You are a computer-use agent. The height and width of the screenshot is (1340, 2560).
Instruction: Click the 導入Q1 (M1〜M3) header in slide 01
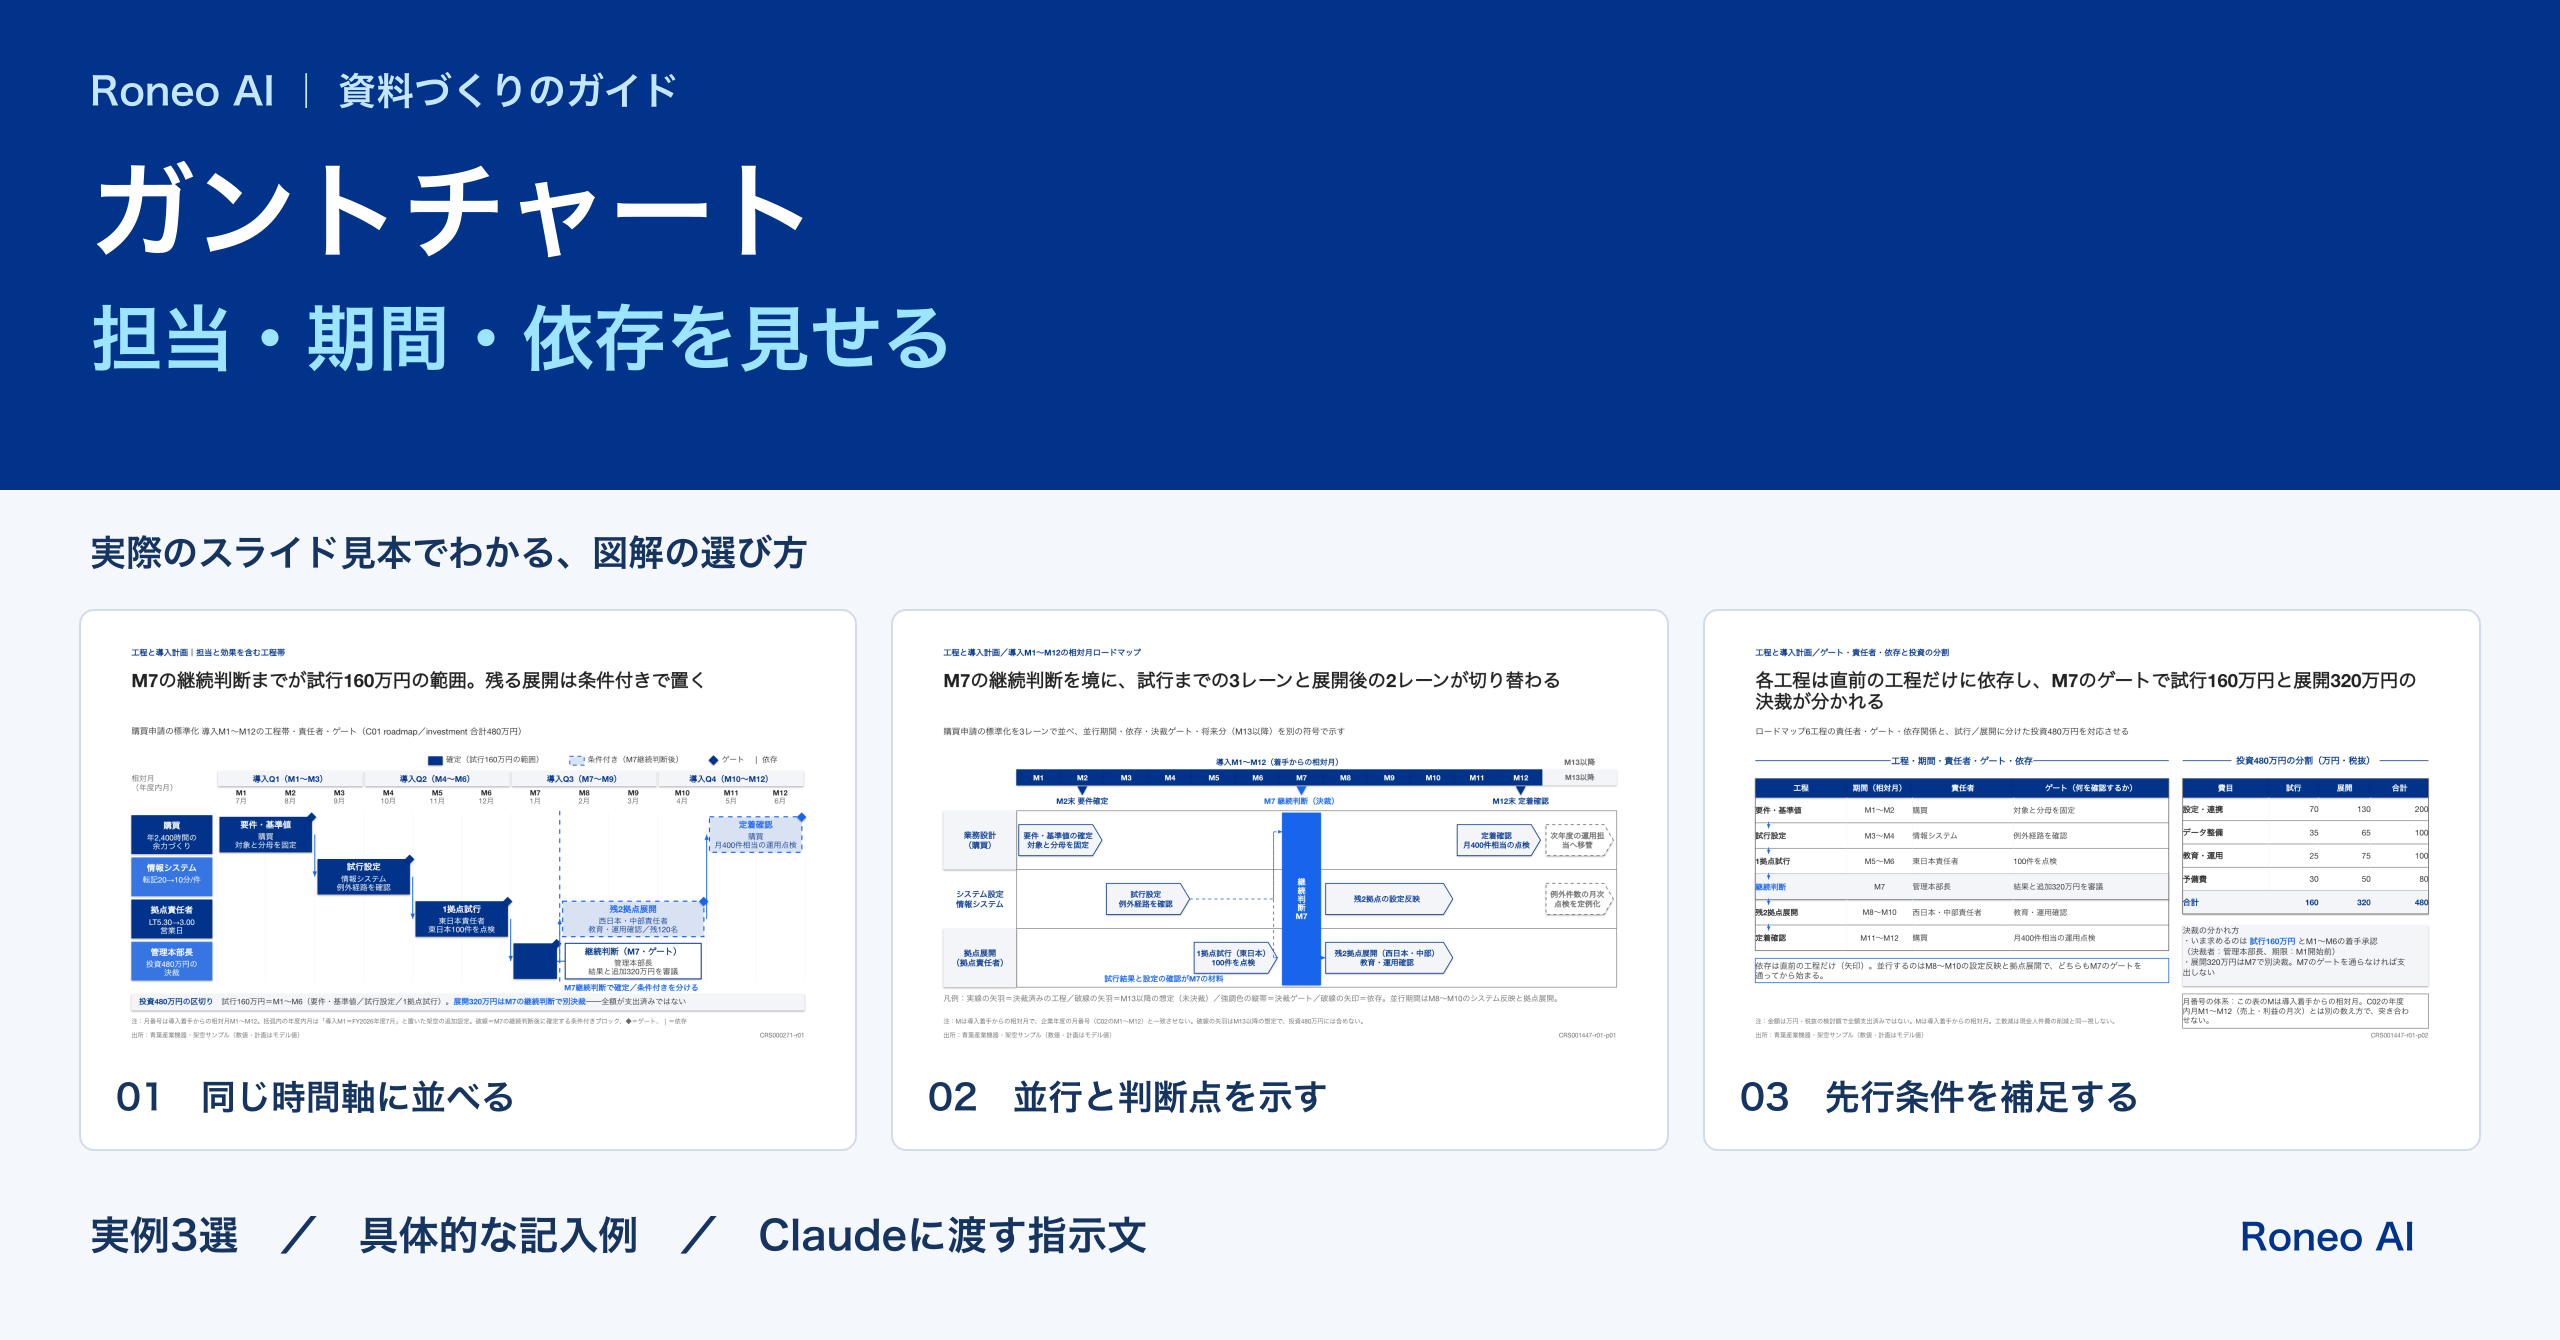(x=288, y=779)
